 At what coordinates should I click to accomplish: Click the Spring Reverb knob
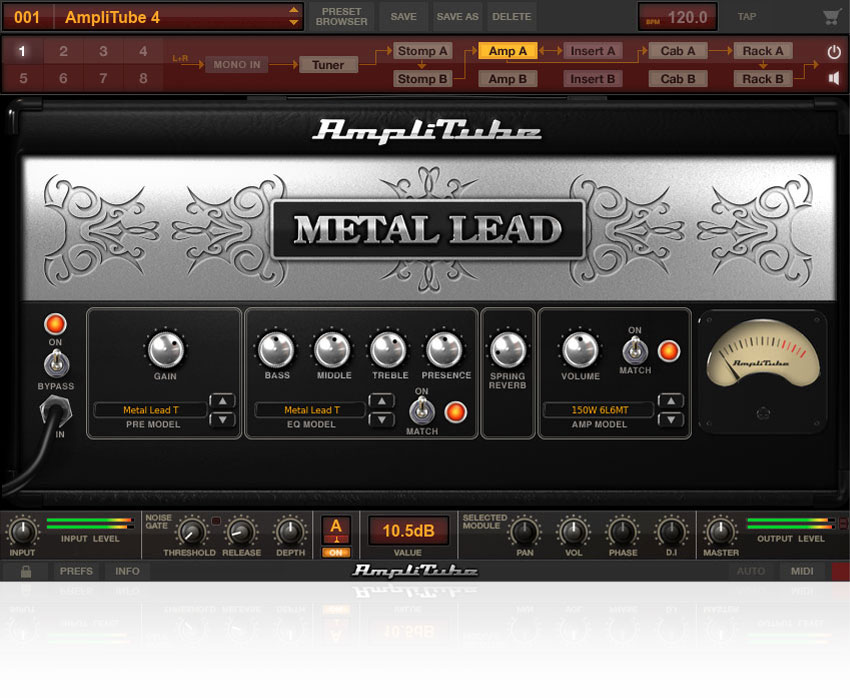tap(507, 350)
